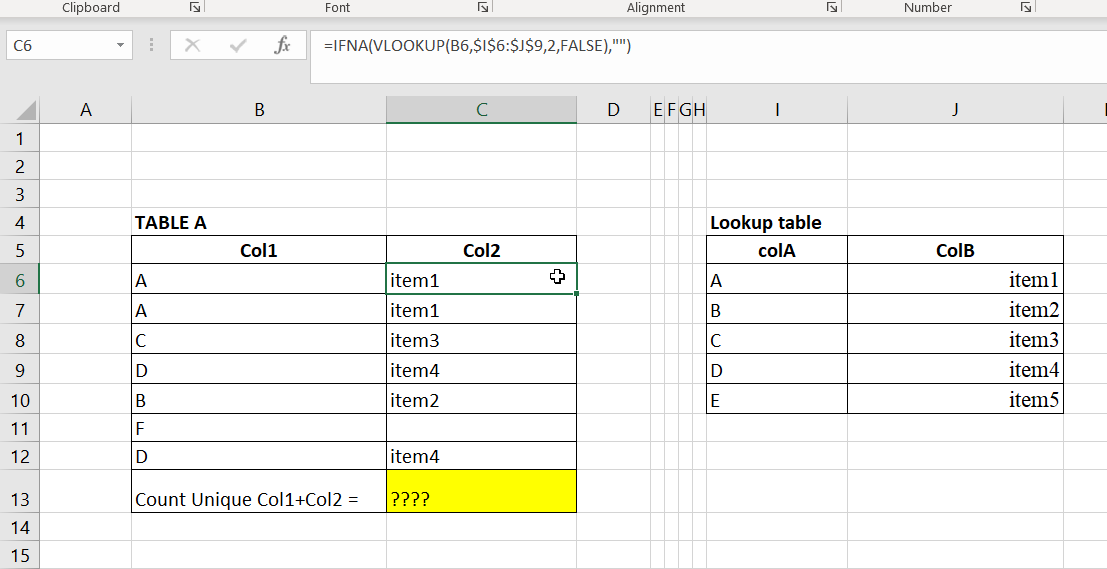The height and width of the screenshot is (569, 1107).
Task: Click the ColB header cell
Action: click(x=955, y=251)
